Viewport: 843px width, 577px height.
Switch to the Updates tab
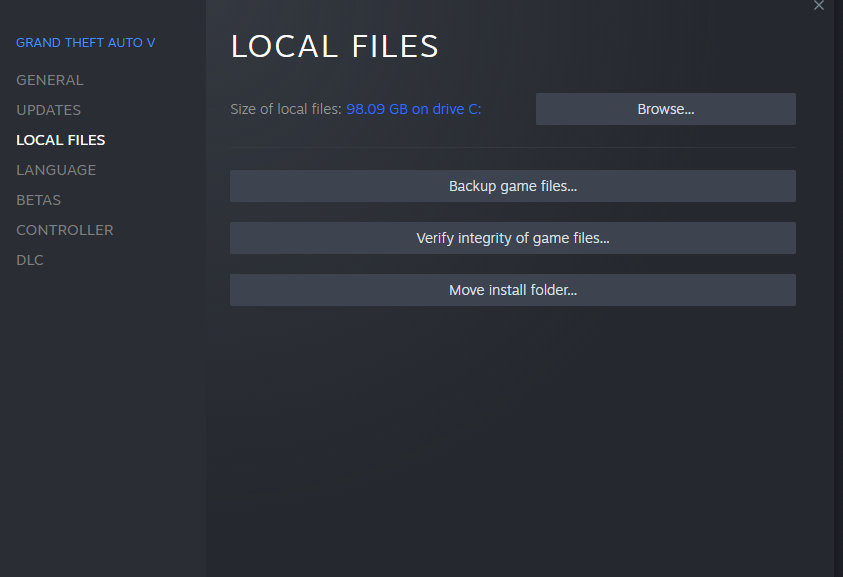pos(48,110)
